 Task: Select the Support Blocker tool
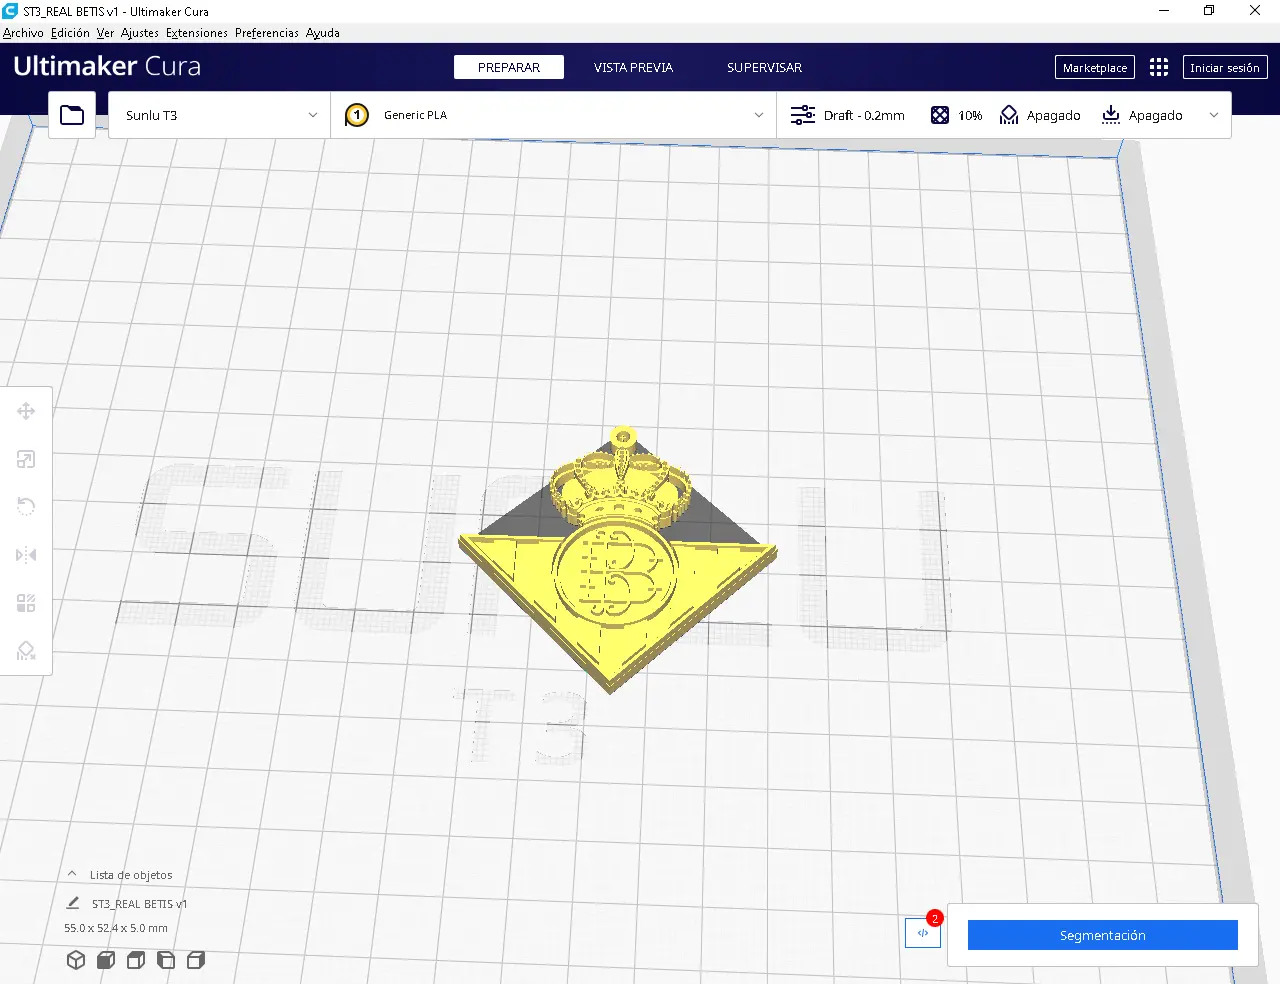(26, 651)
